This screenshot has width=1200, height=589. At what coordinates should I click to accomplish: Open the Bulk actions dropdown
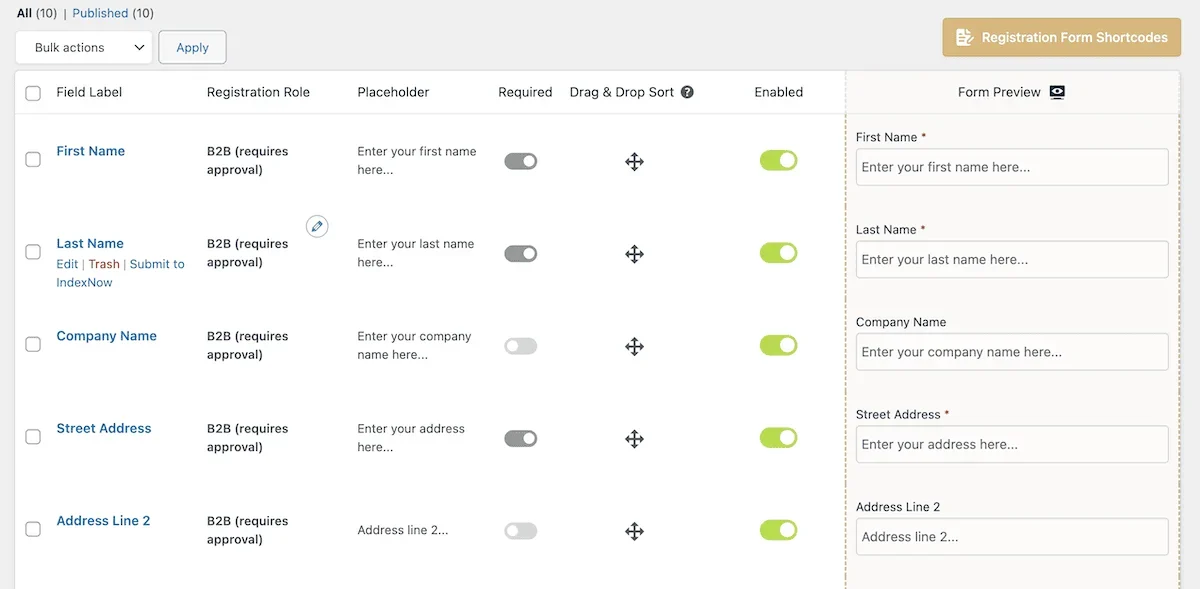(x=83, y=46)
